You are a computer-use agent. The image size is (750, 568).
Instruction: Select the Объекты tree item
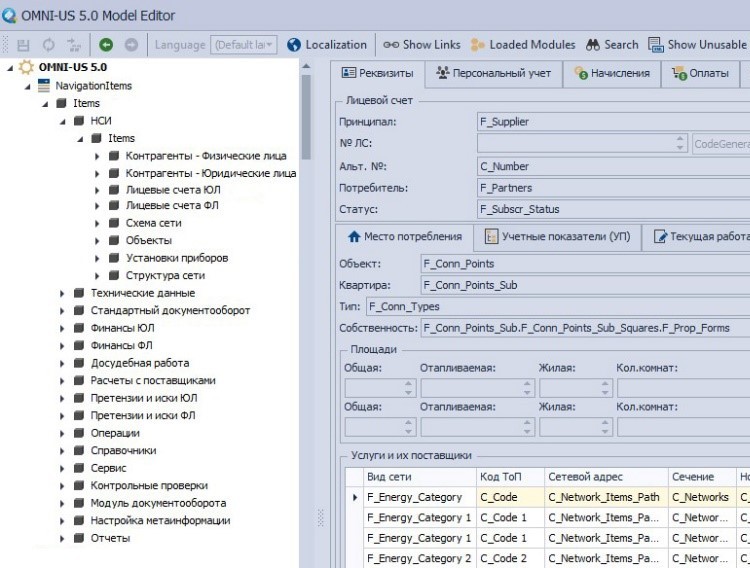point(149,241)
